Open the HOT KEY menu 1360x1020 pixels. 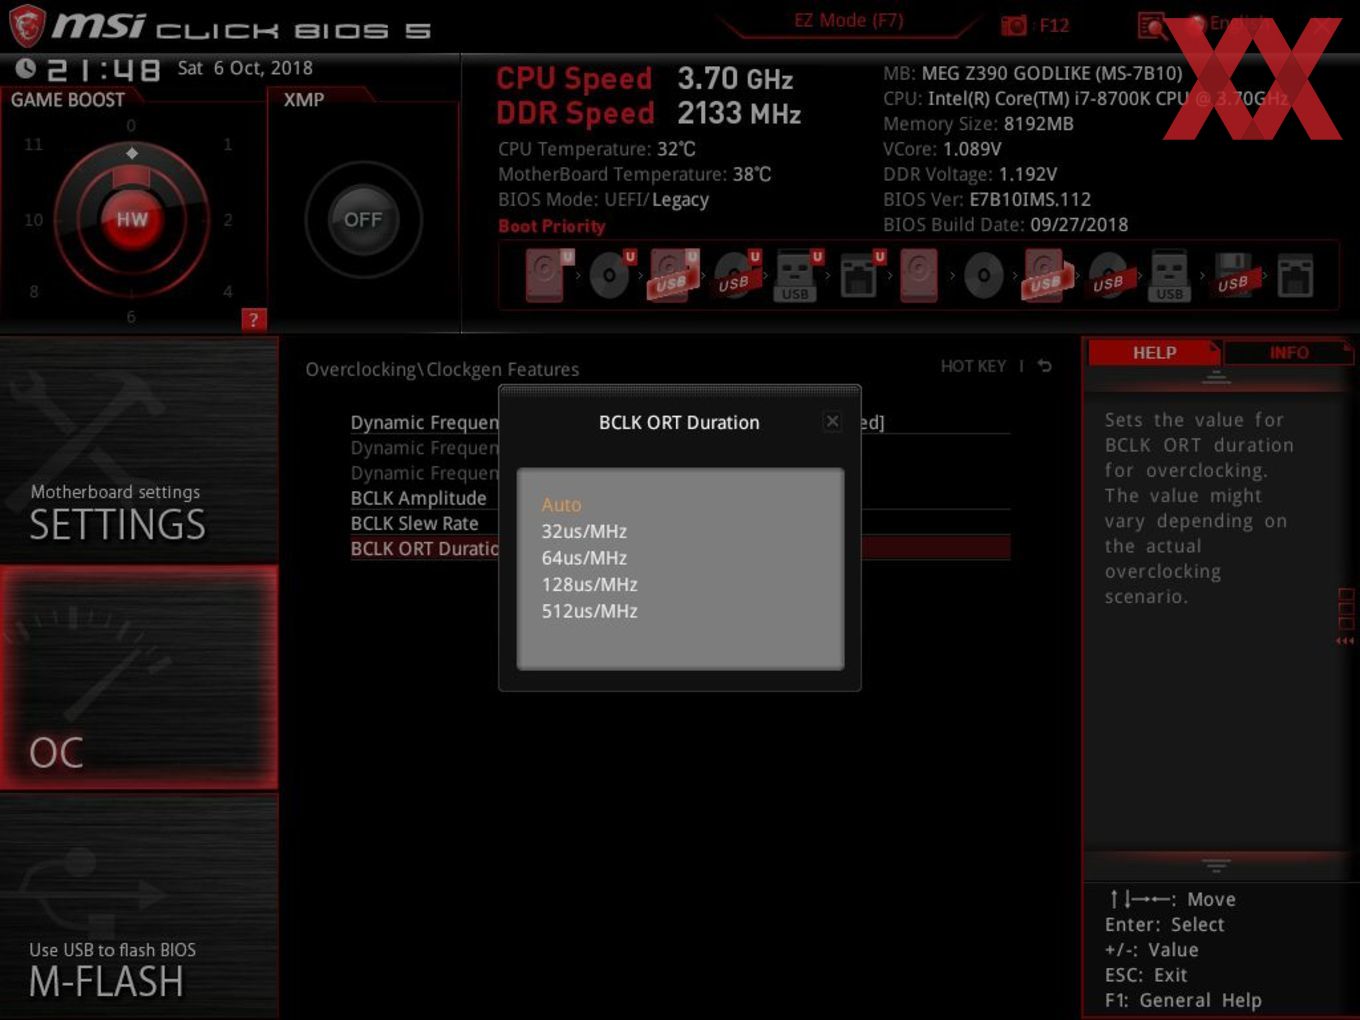tap(973, 366)
